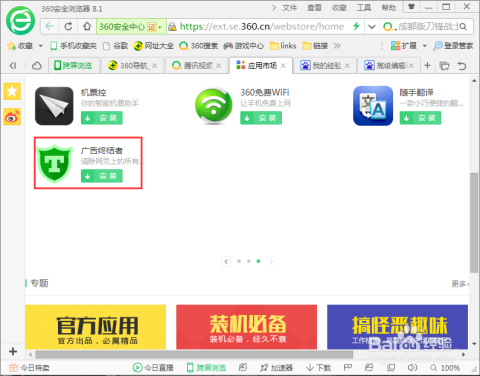
Task: Expand the 收藏 dropdown arrow
Action: coord(41,46)
